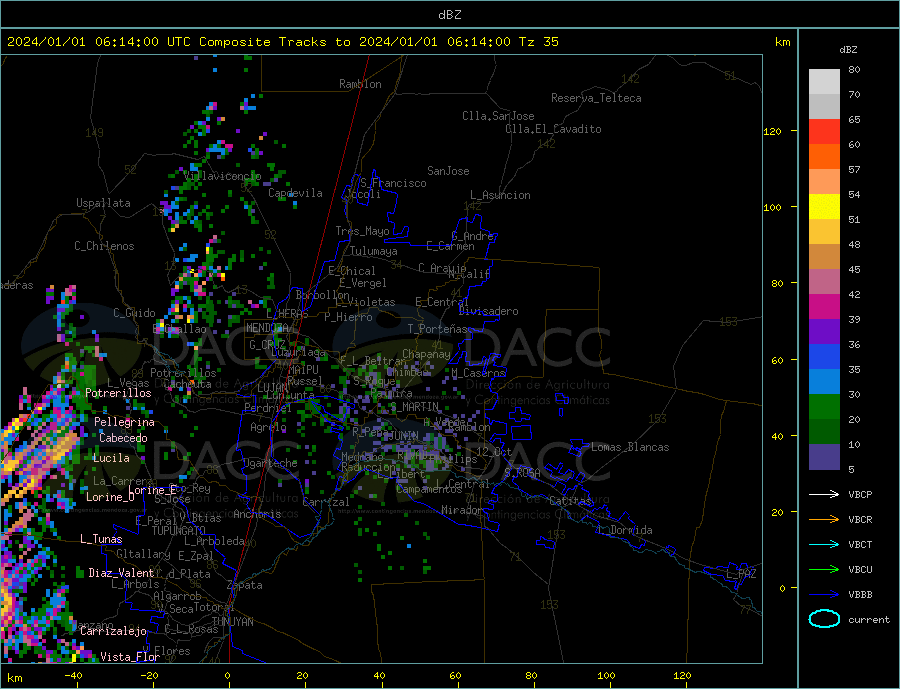
Task: Click the dBZ heading above color scale
Action: [x=848, y=50]
